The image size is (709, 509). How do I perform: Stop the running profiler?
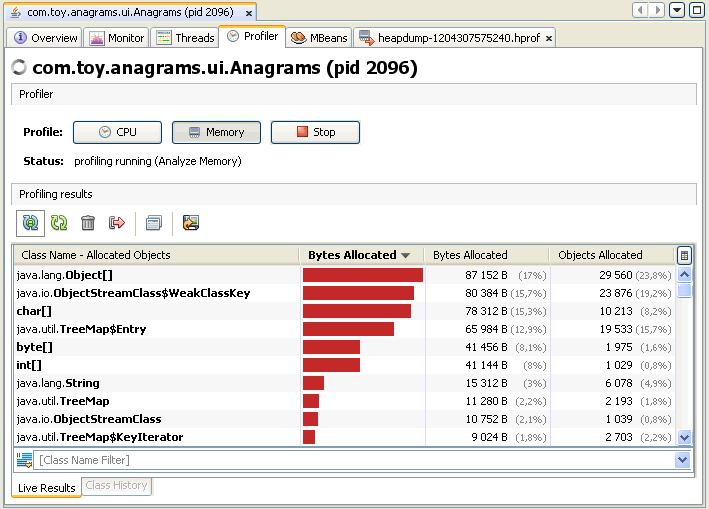pos(315,132)
